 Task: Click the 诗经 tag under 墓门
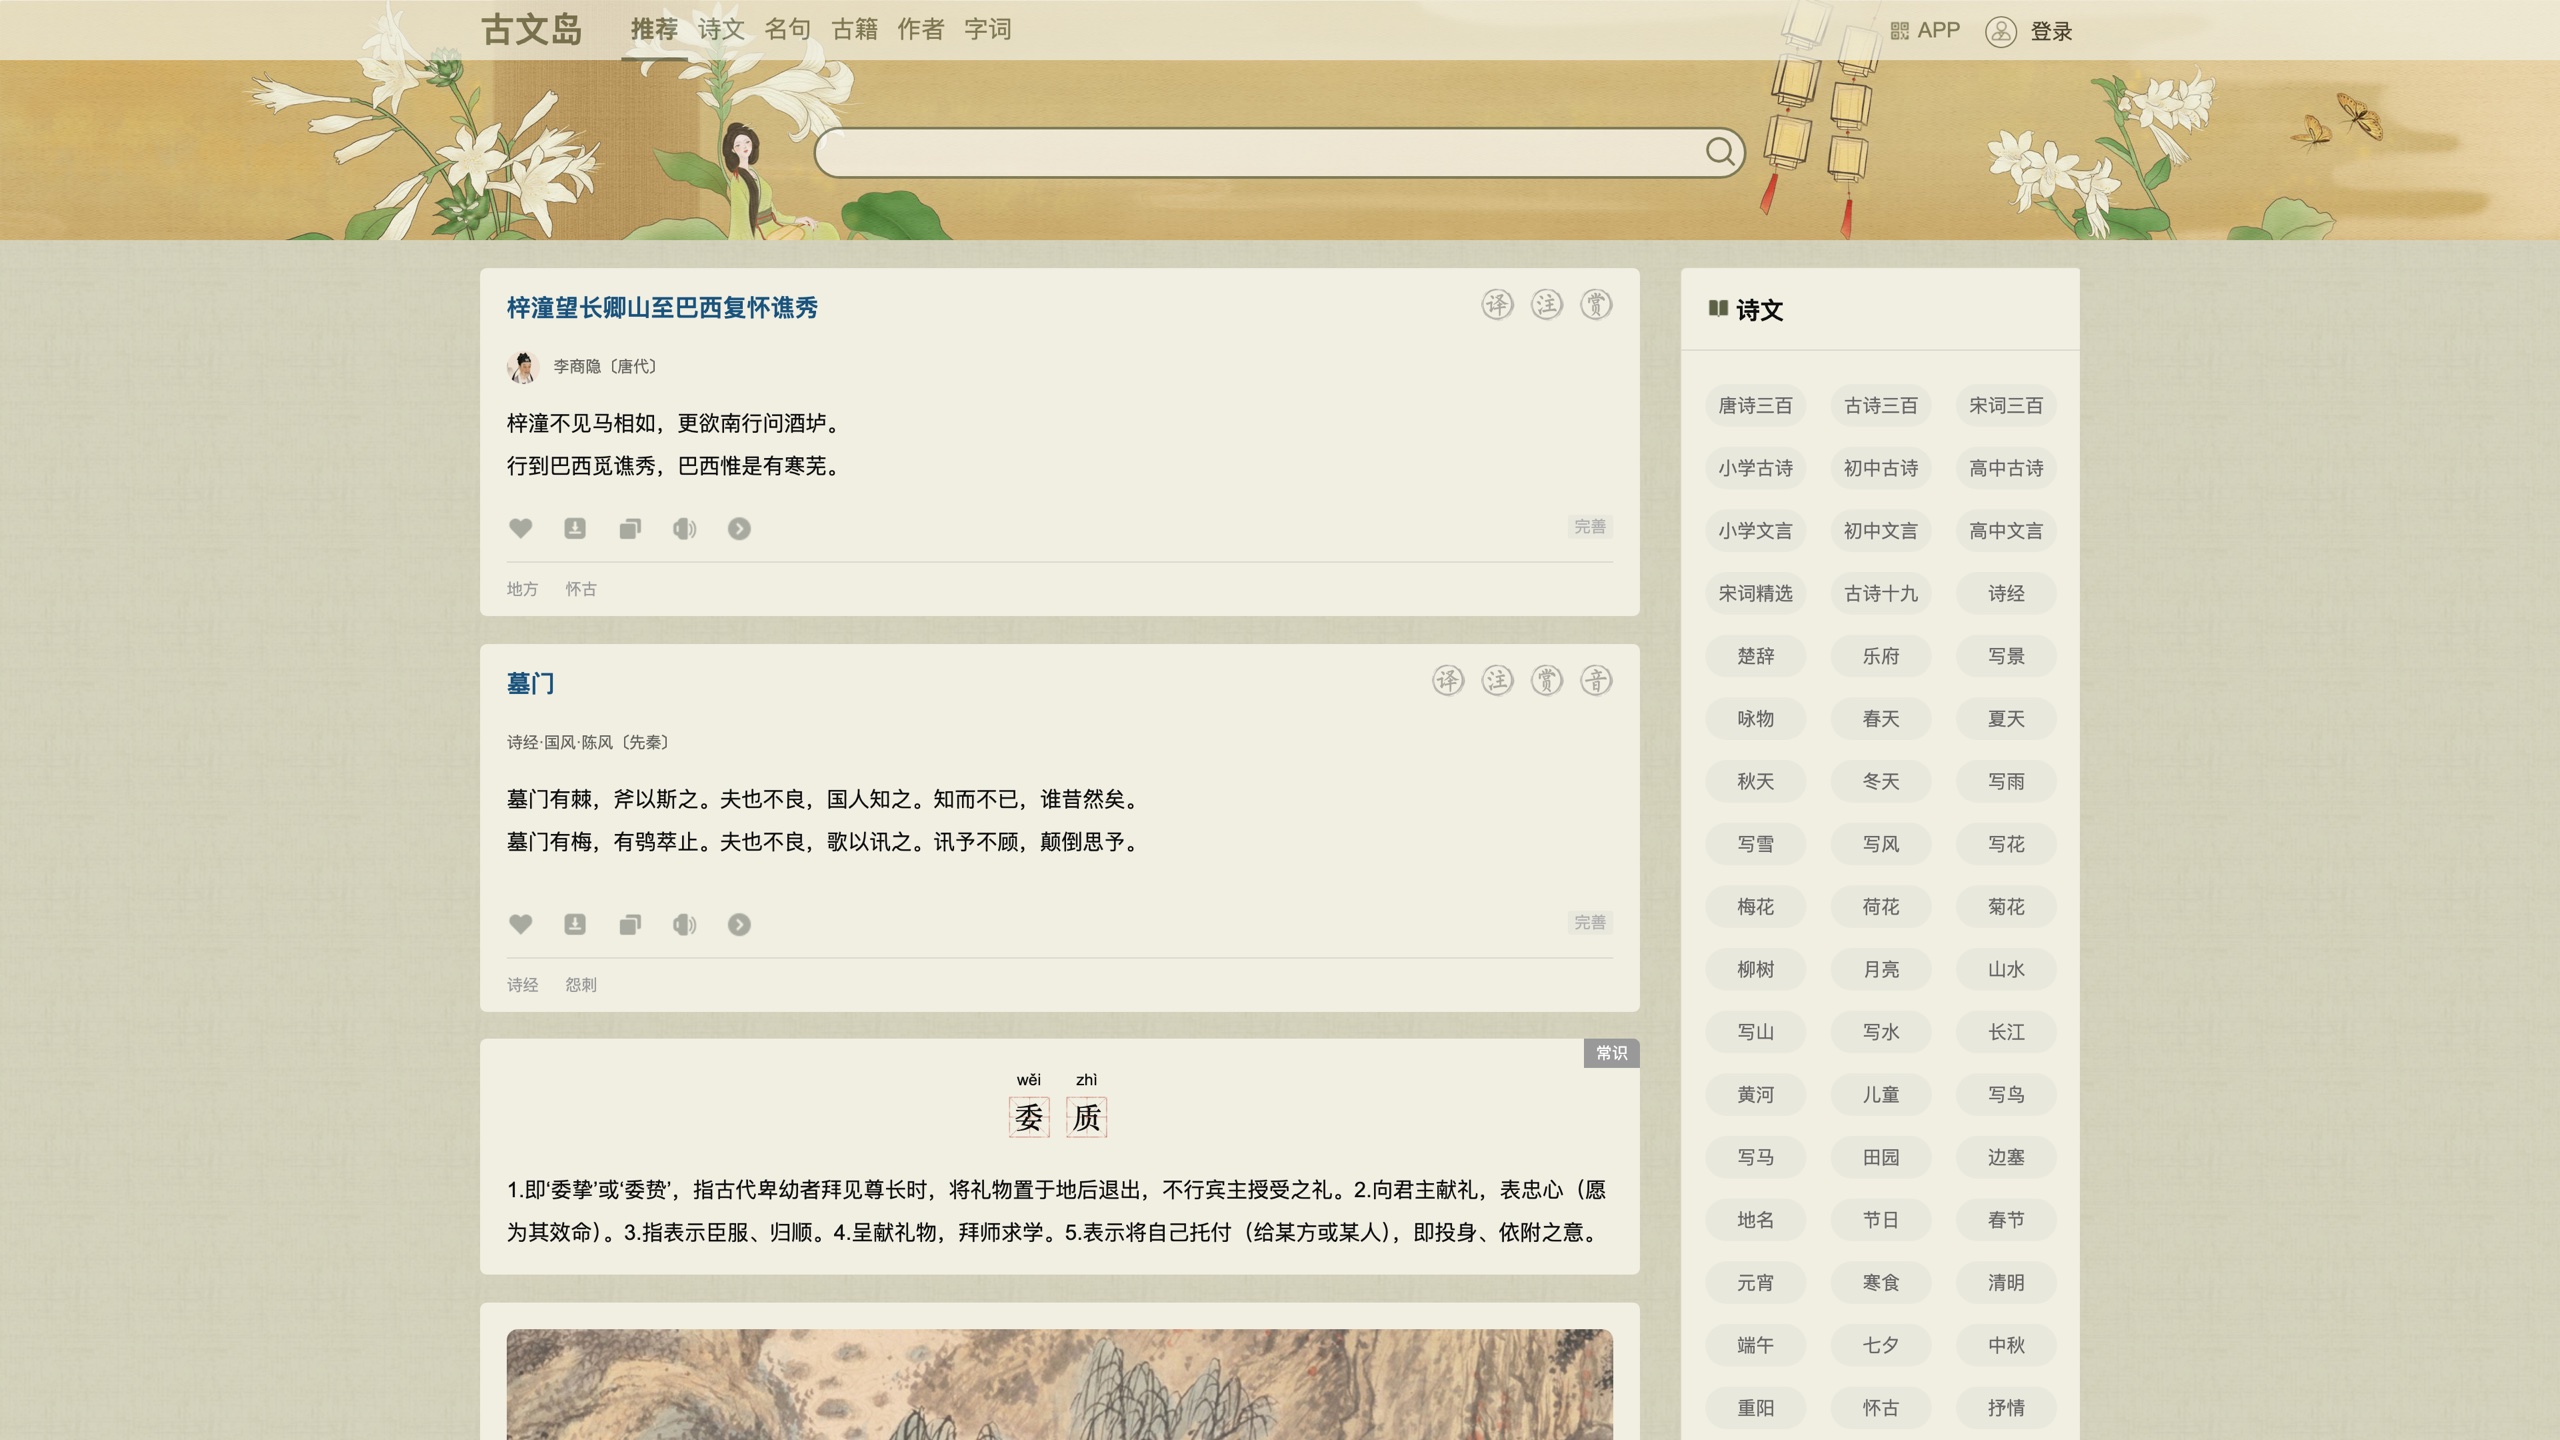coord(522,985)
